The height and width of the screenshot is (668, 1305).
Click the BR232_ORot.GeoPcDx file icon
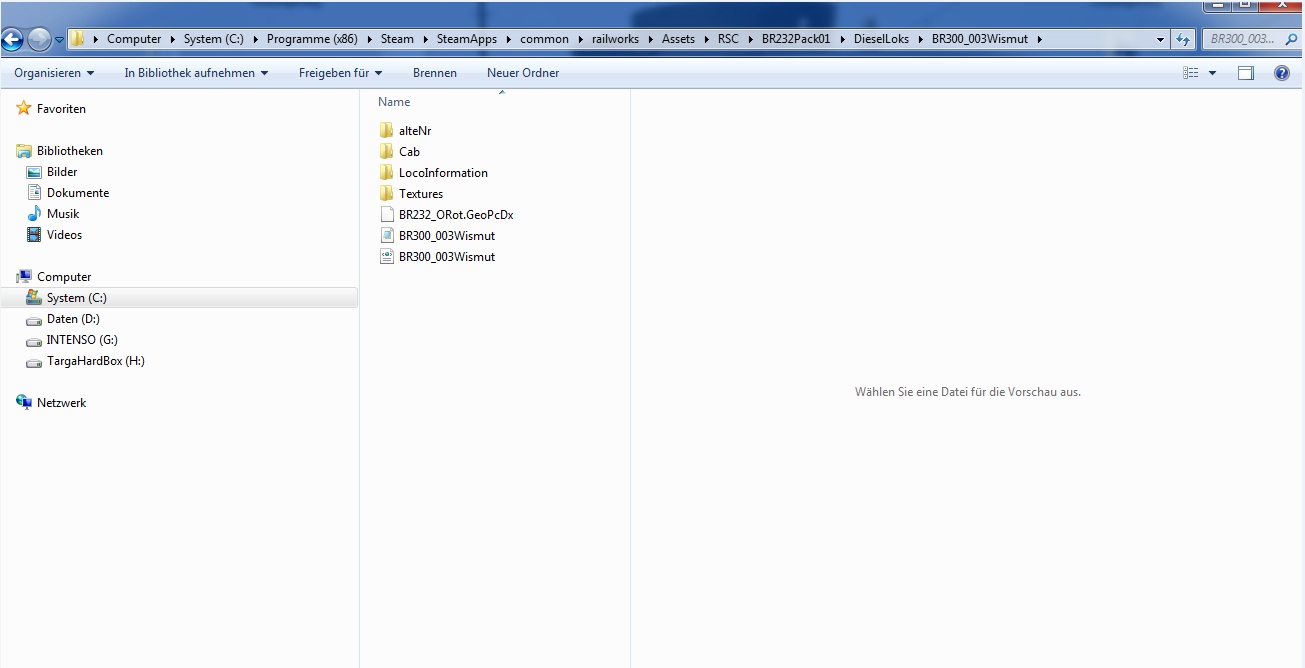coord(387,214)
